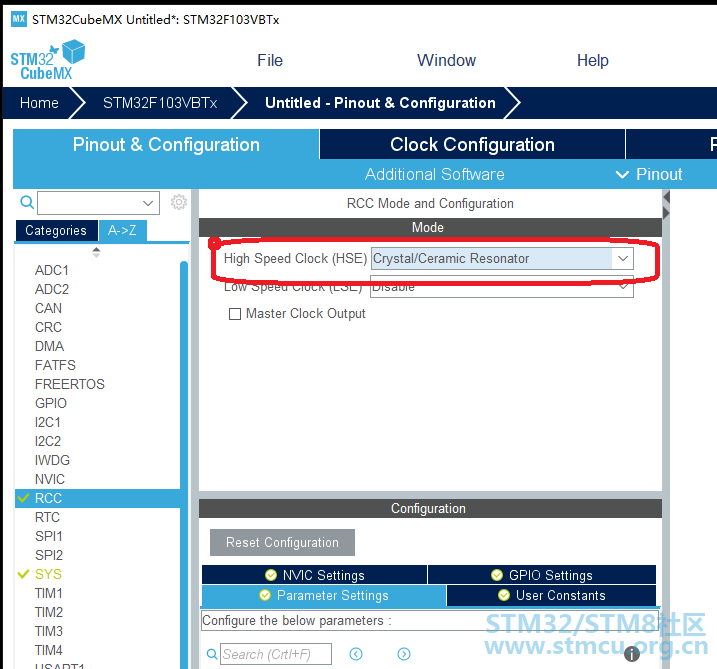The width and height of the screenshot is (717, 669).
Task: Open the File menu
Action: click(x=270, y=60)
